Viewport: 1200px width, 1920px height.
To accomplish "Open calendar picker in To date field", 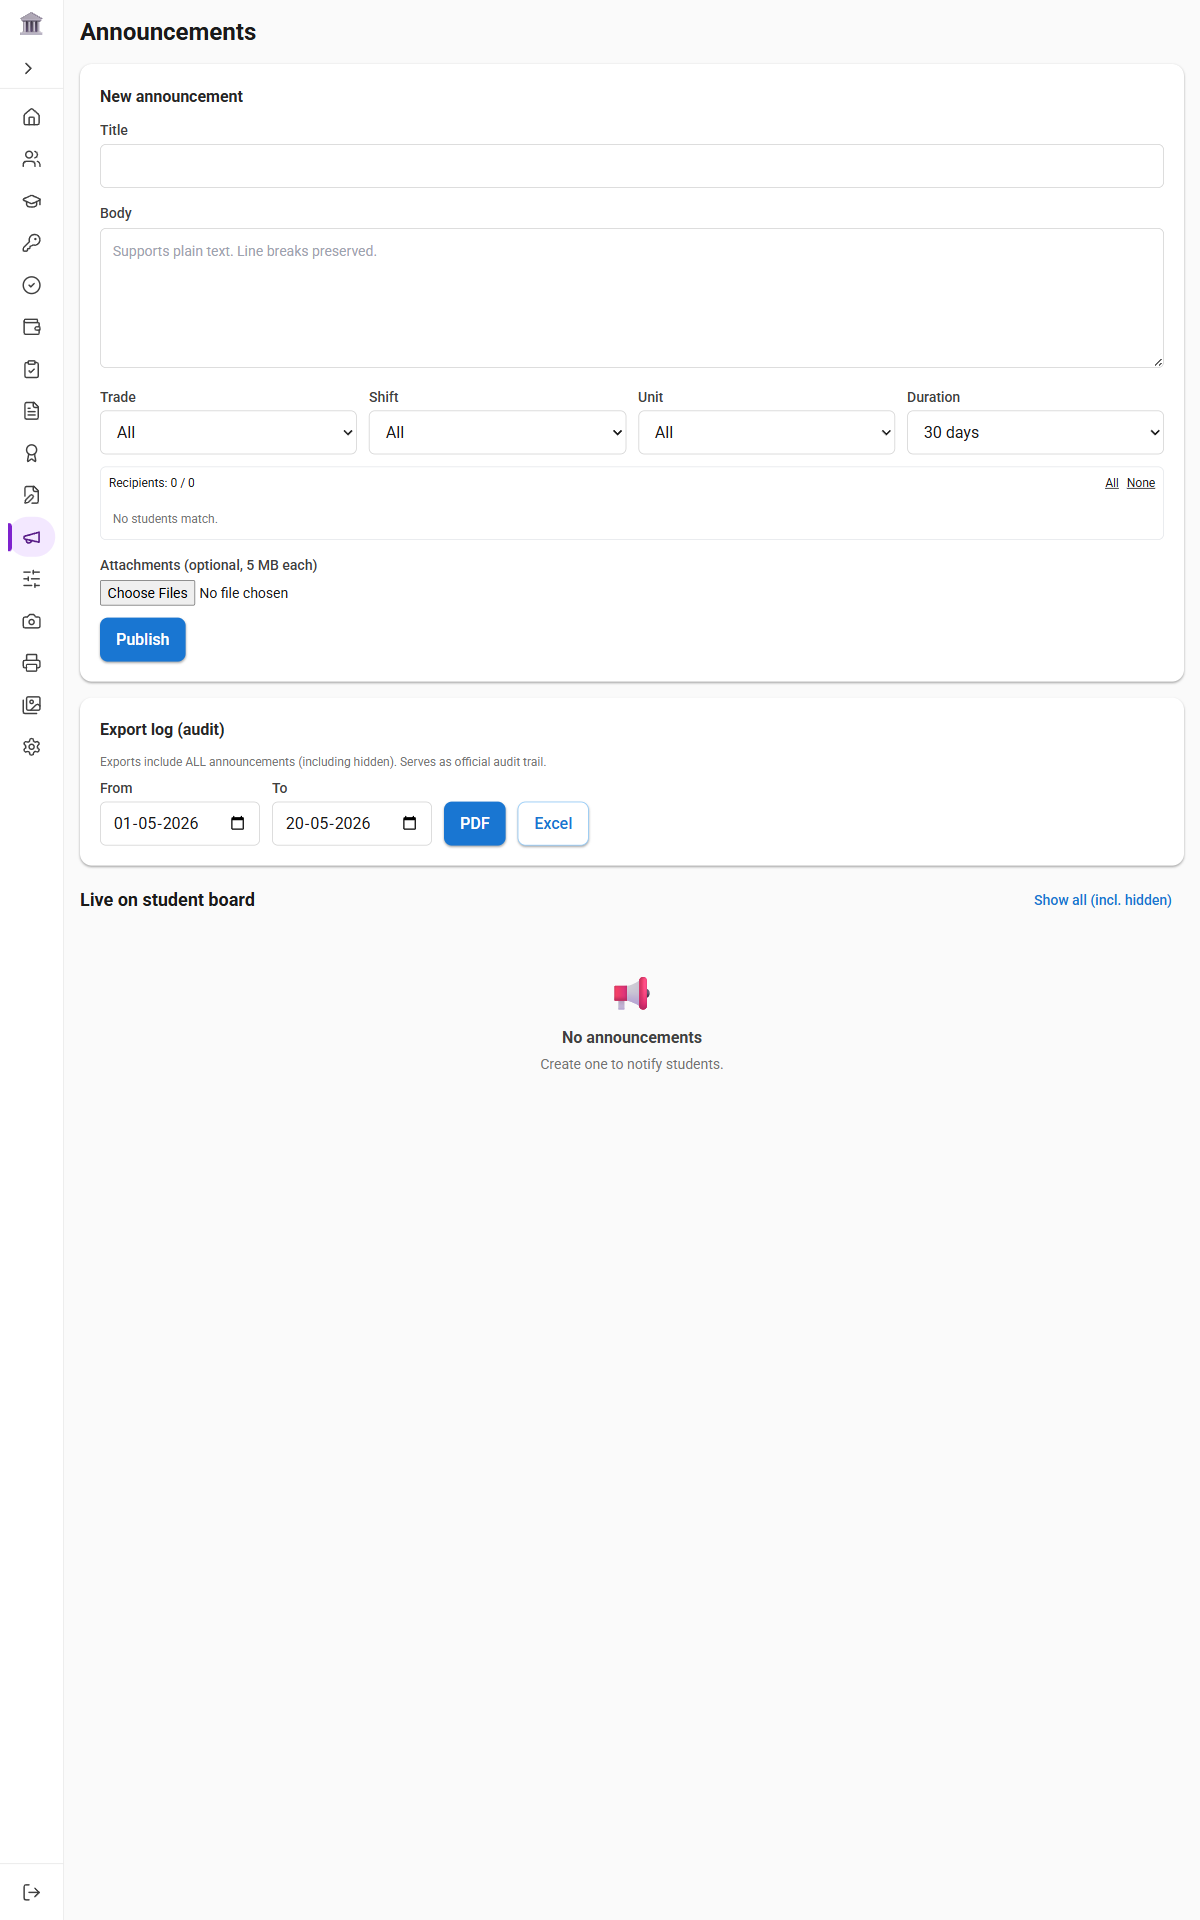I will [x=410, y=823].
